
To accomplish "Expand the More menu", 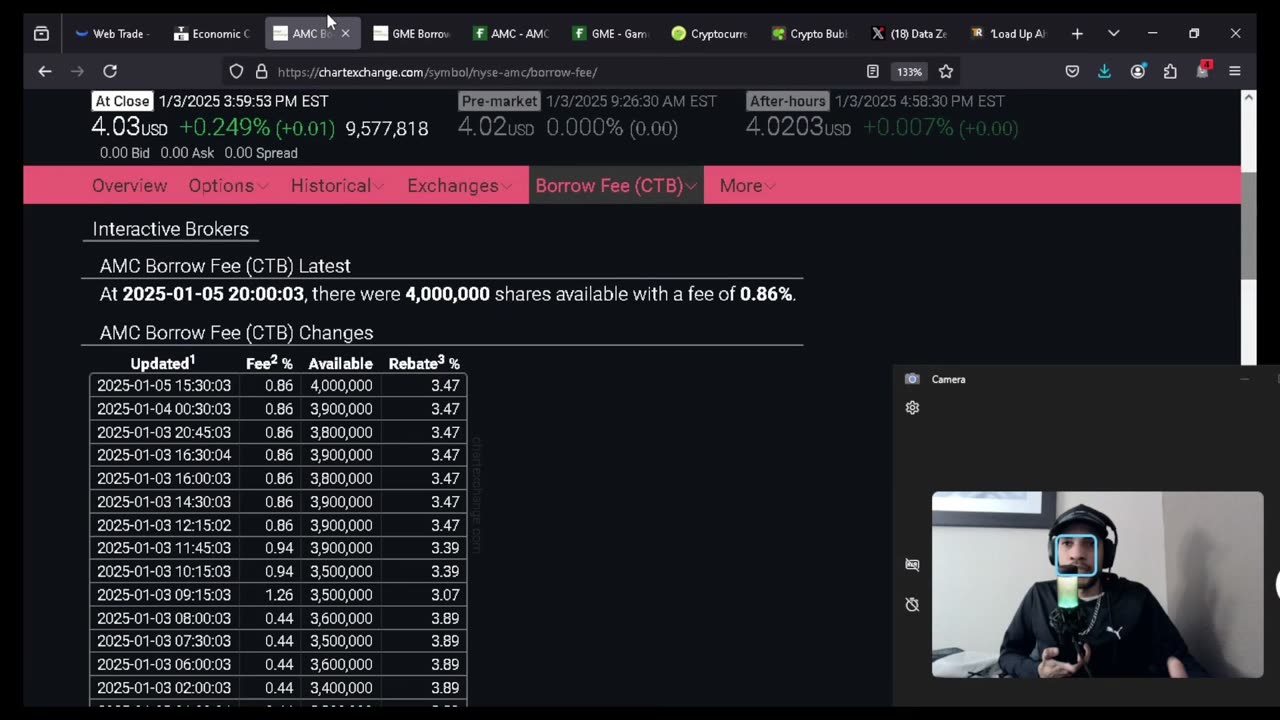I will (x=747, y=186).
